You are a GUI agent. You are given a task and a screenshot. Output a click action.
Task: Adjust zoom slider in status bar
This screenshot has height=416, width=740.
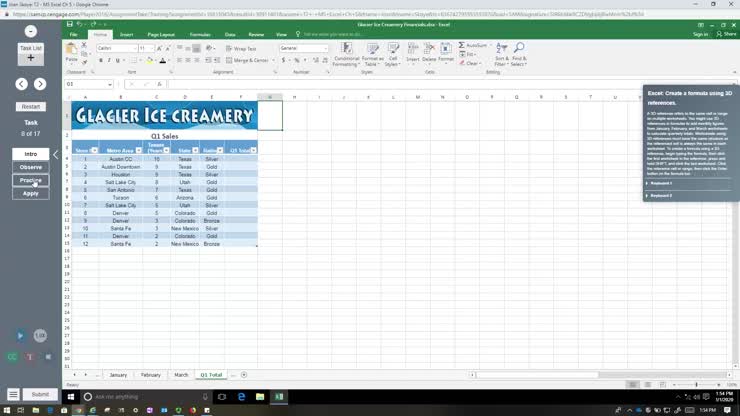click(x=697, y=385)
